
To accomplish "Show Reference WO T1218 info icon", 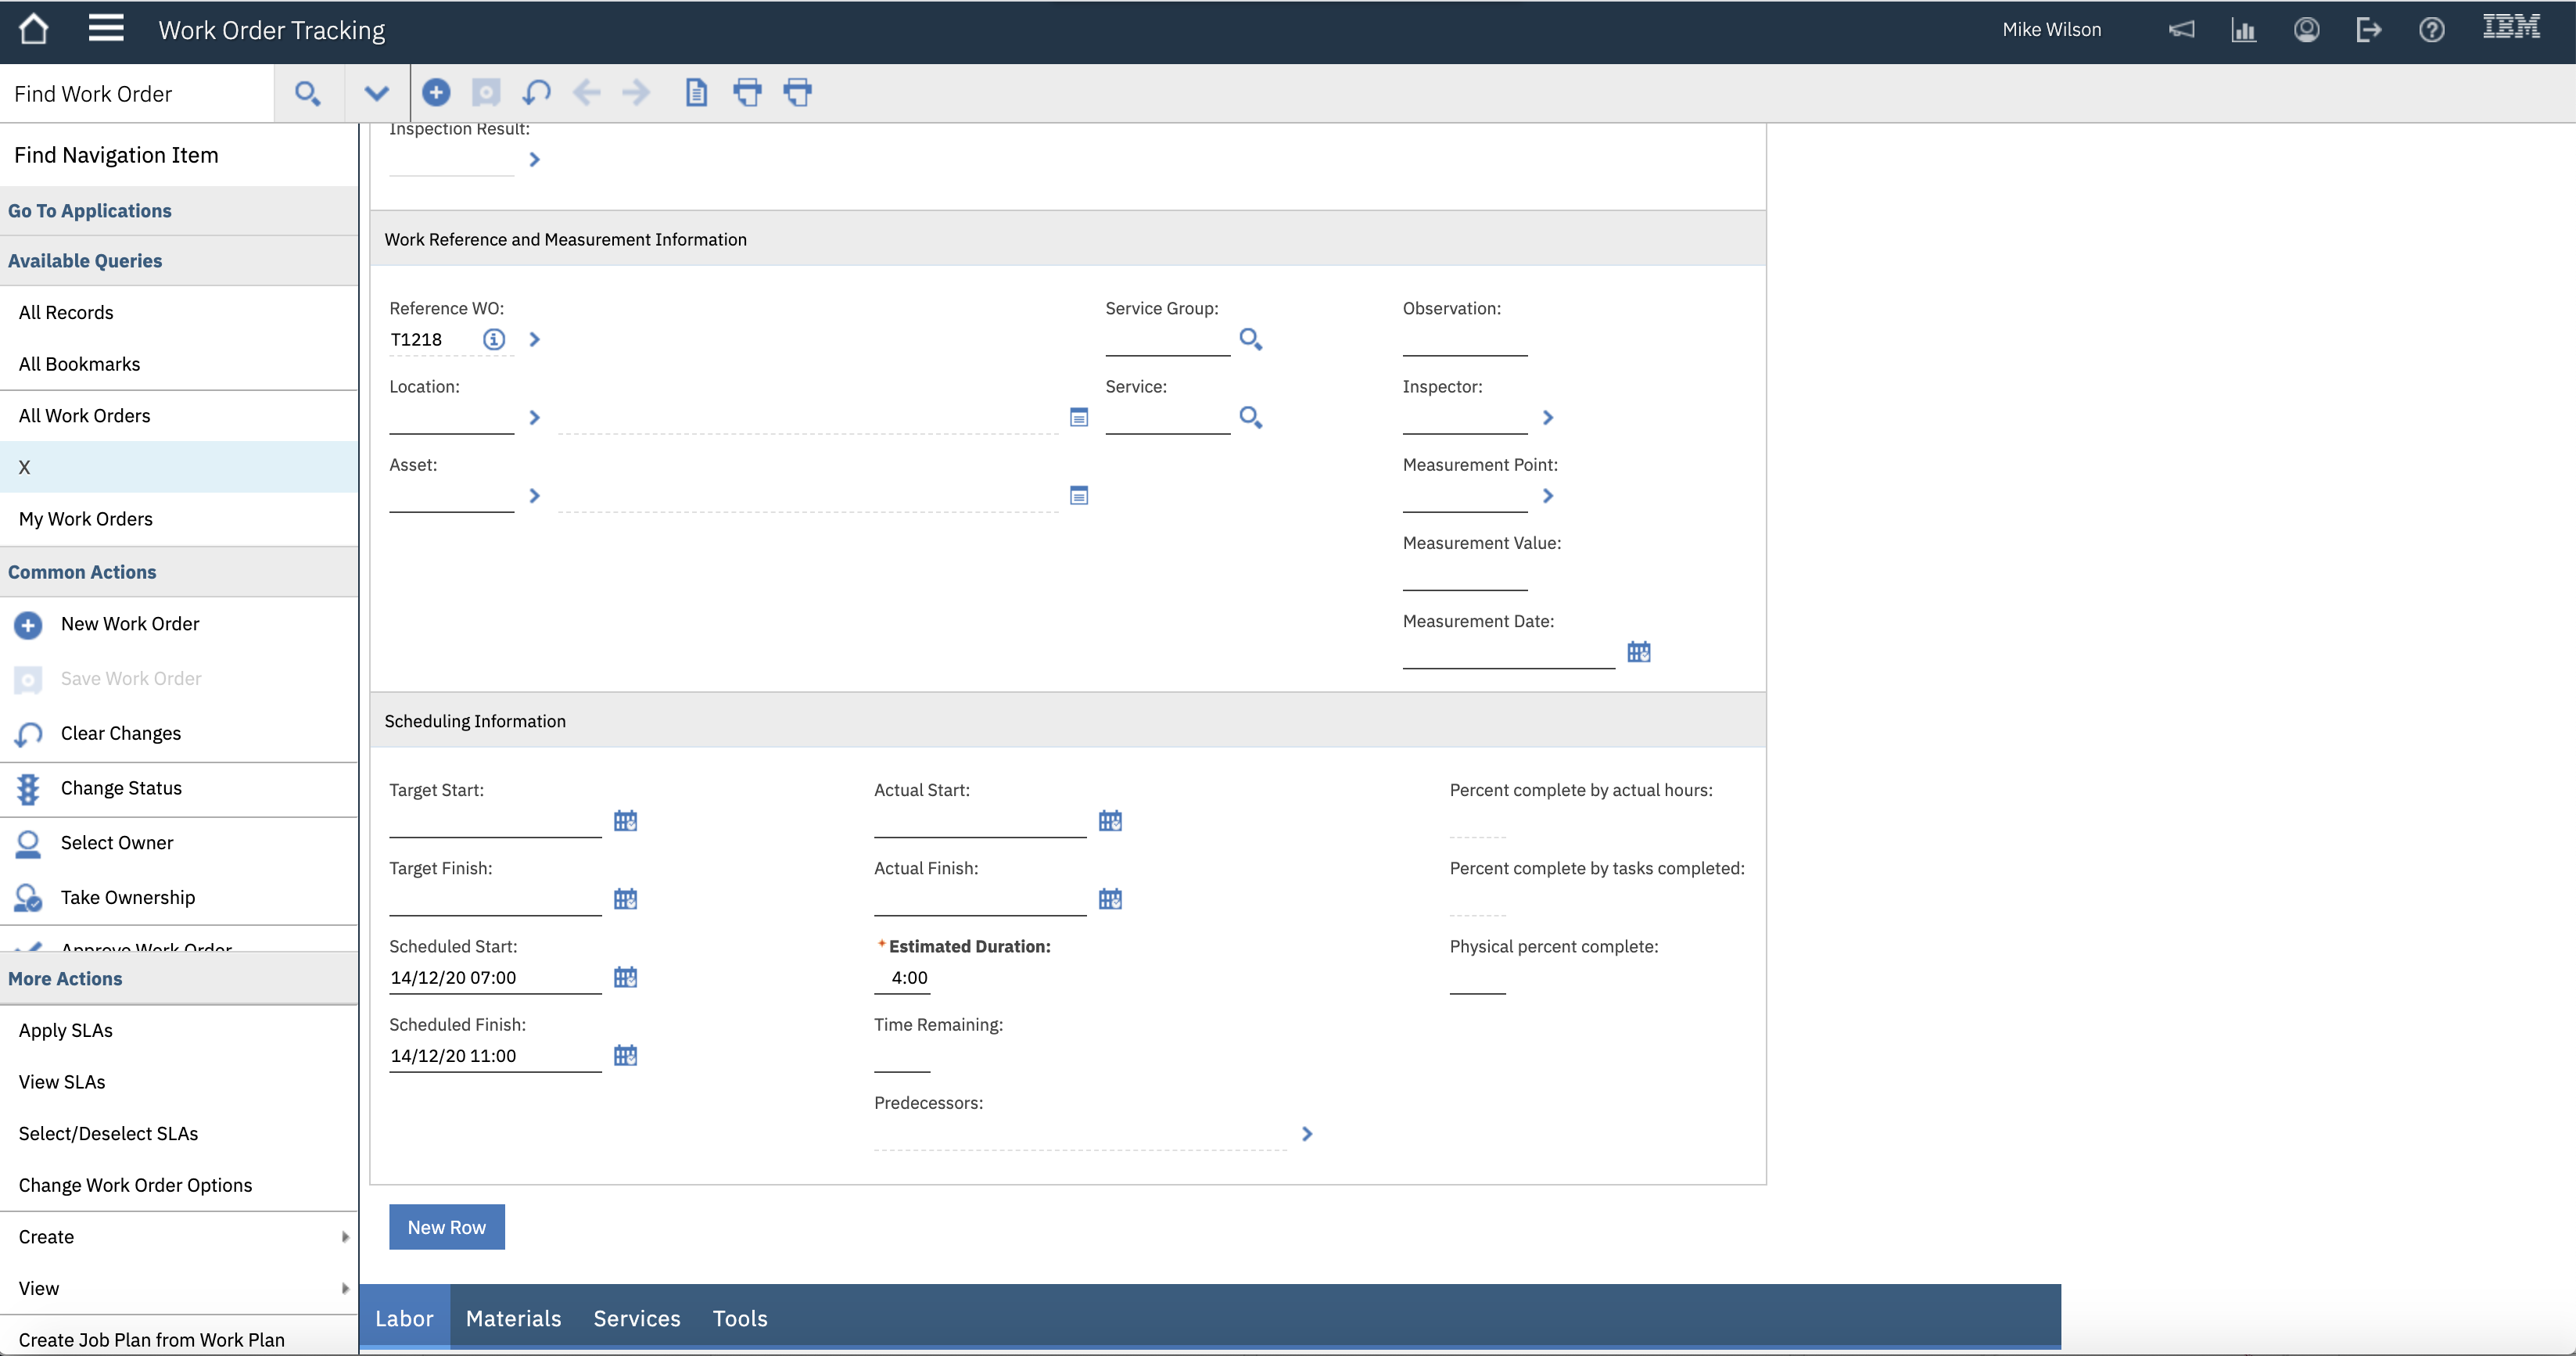I will pos(494,339).
